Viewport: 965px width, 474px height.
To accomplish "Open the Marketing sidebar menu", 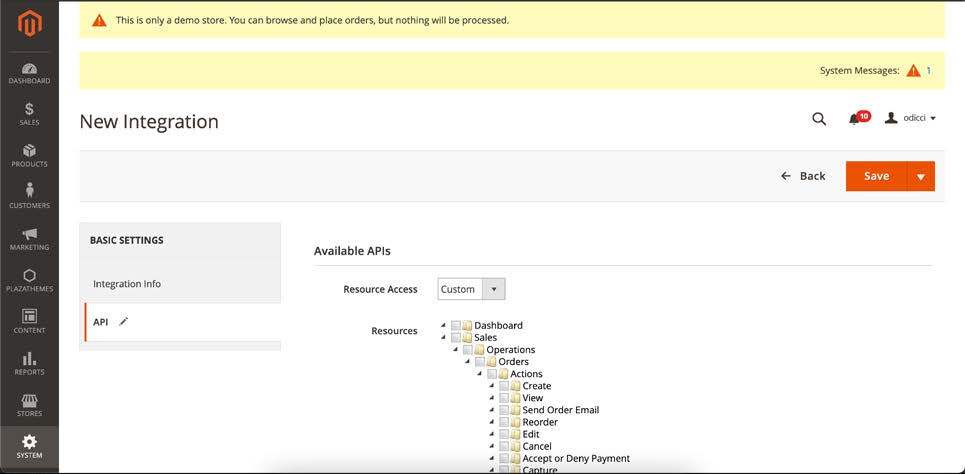I will [29, 239].
